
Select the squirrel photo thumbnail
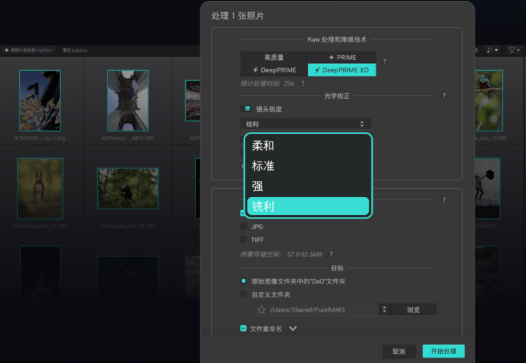click(x=40, y=188)
